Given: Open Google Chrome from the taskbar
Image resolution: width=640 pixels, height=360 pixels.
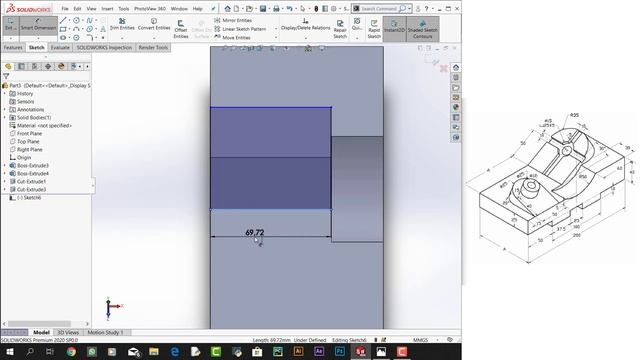Looking at the screenshot, I should tap(71, 351).
